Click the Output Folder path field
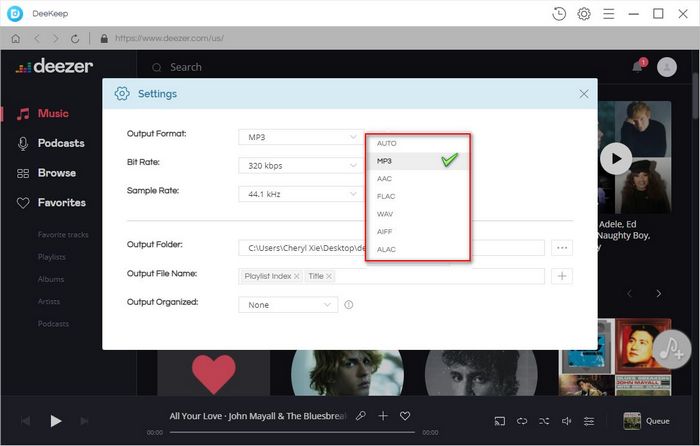Screen dimensions: 700x446 tap(391, 248)
